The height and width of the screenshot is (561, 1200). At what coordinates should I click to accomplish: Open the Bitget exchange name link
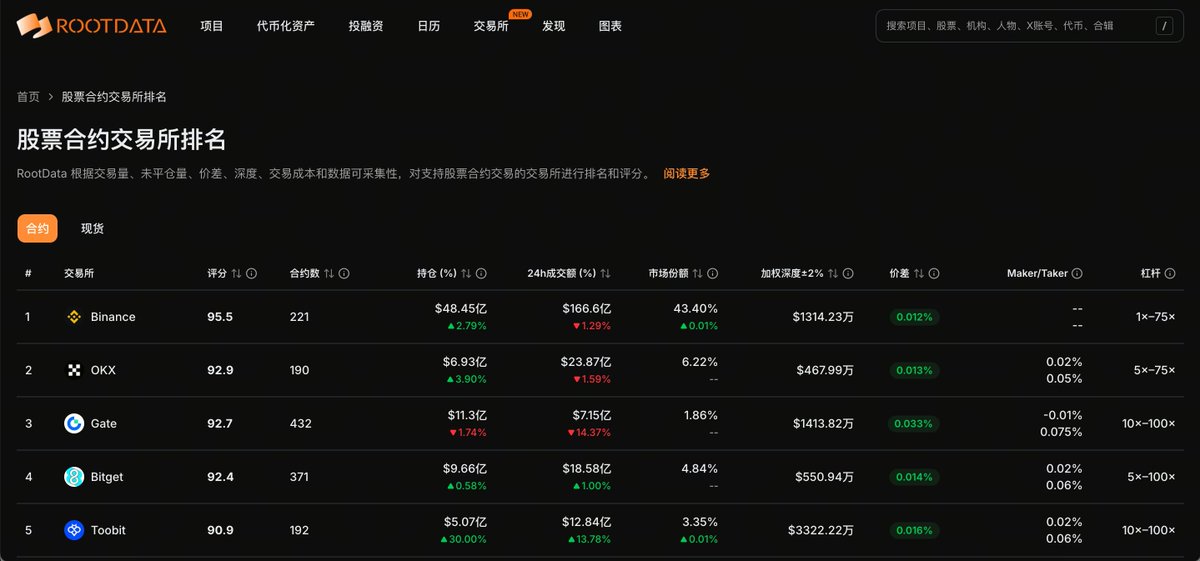click(x=107, y=477)
